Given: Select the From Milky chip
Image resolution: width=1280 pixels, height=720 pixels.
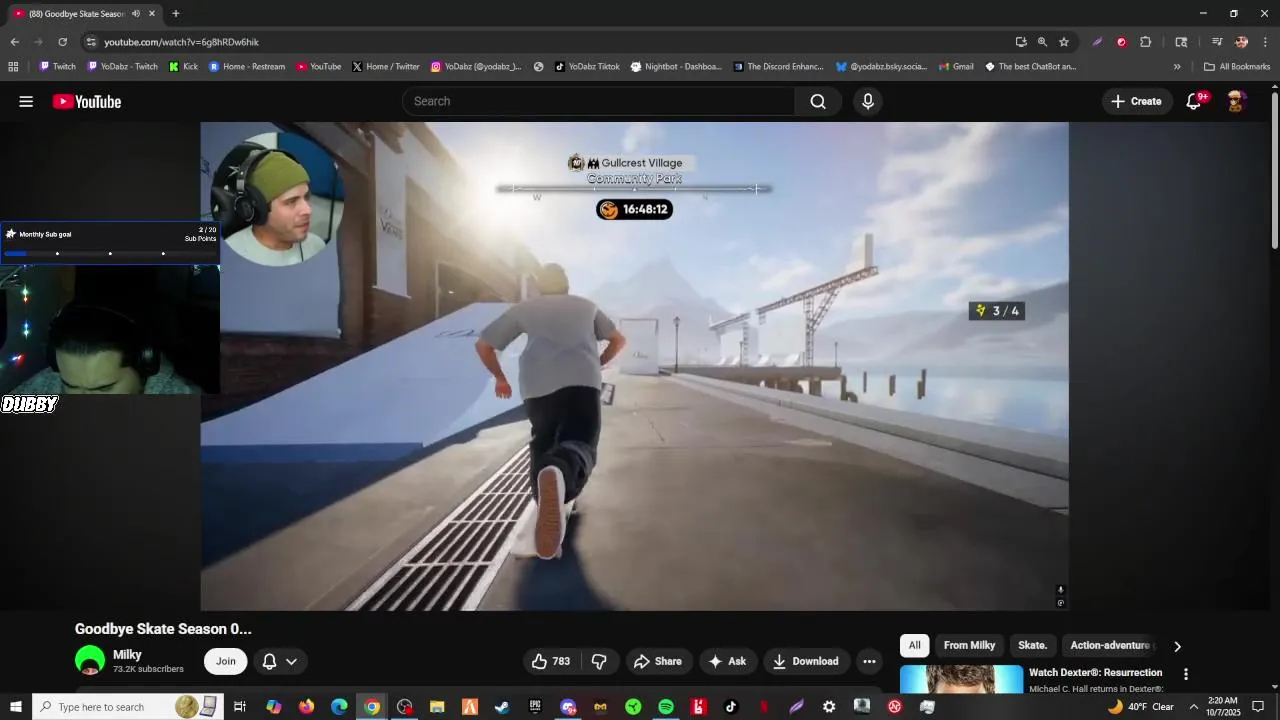Looking at the screenshot, I should tap(969, 645).
